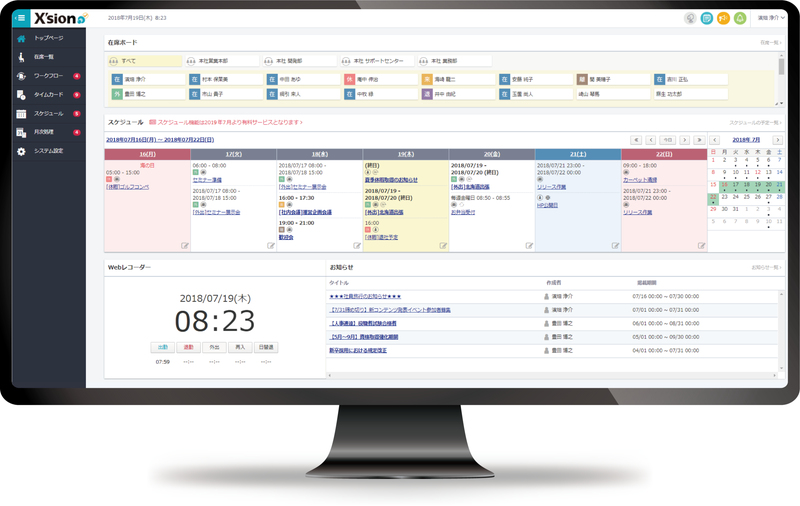Viewport: 800px width, 506px height.
Task: Click the 2018年07月16日(月) date range link
Action: pos(160,140)
